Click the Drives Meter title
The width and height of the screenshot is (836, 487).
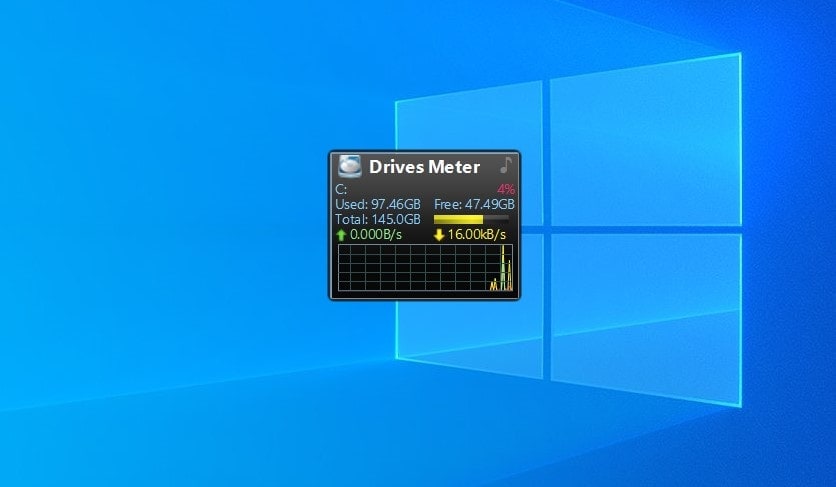[424, 167]
